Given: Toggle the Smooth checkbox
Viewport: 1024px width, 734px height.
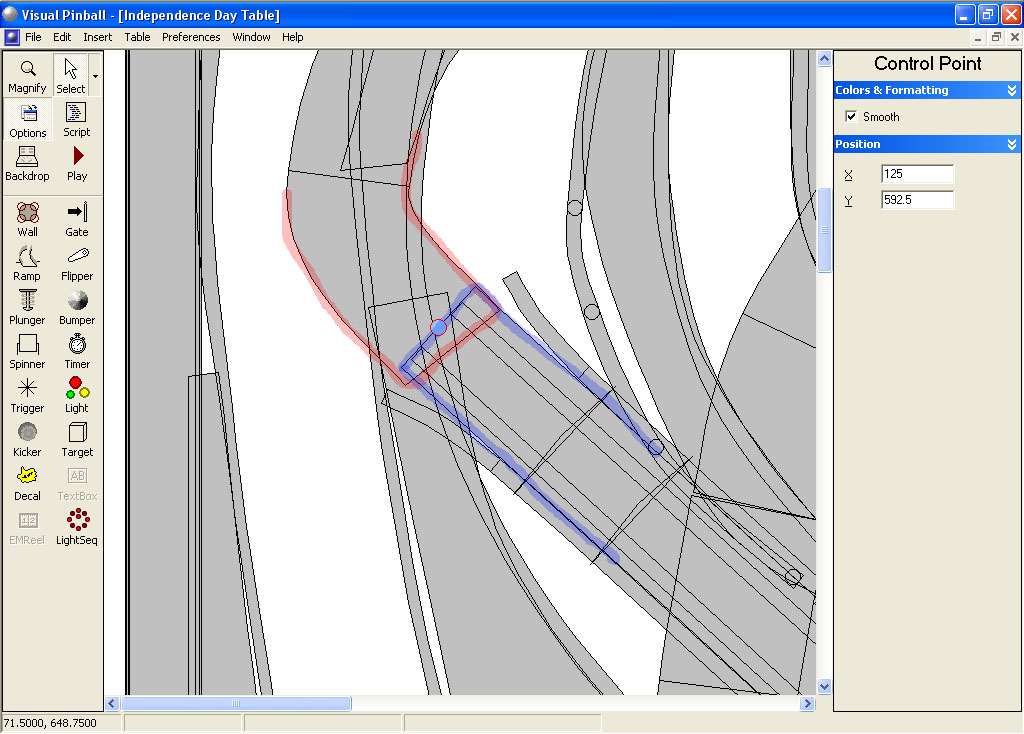Looking at the screenshot, I should 851,117.
